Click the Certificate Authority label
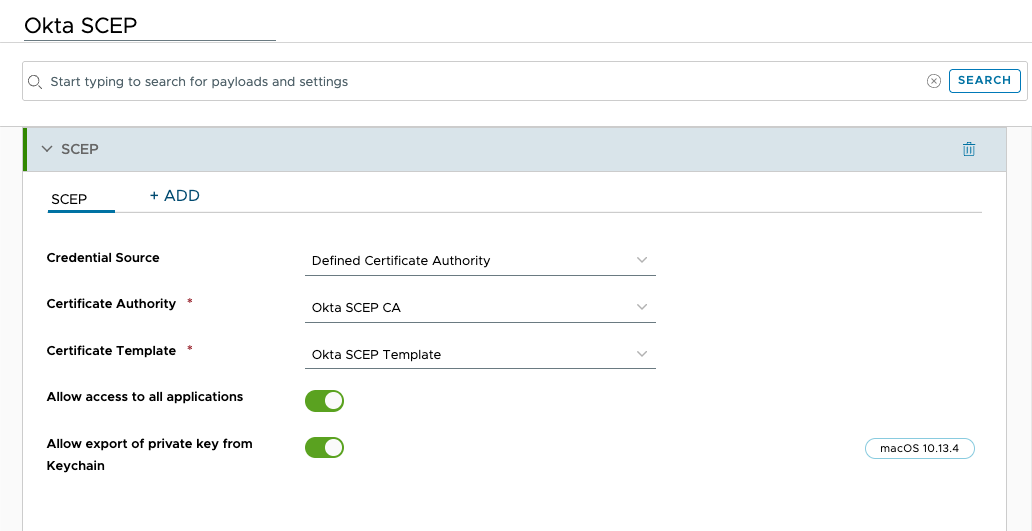1032x531 pixels. click(x=111, y=304)
